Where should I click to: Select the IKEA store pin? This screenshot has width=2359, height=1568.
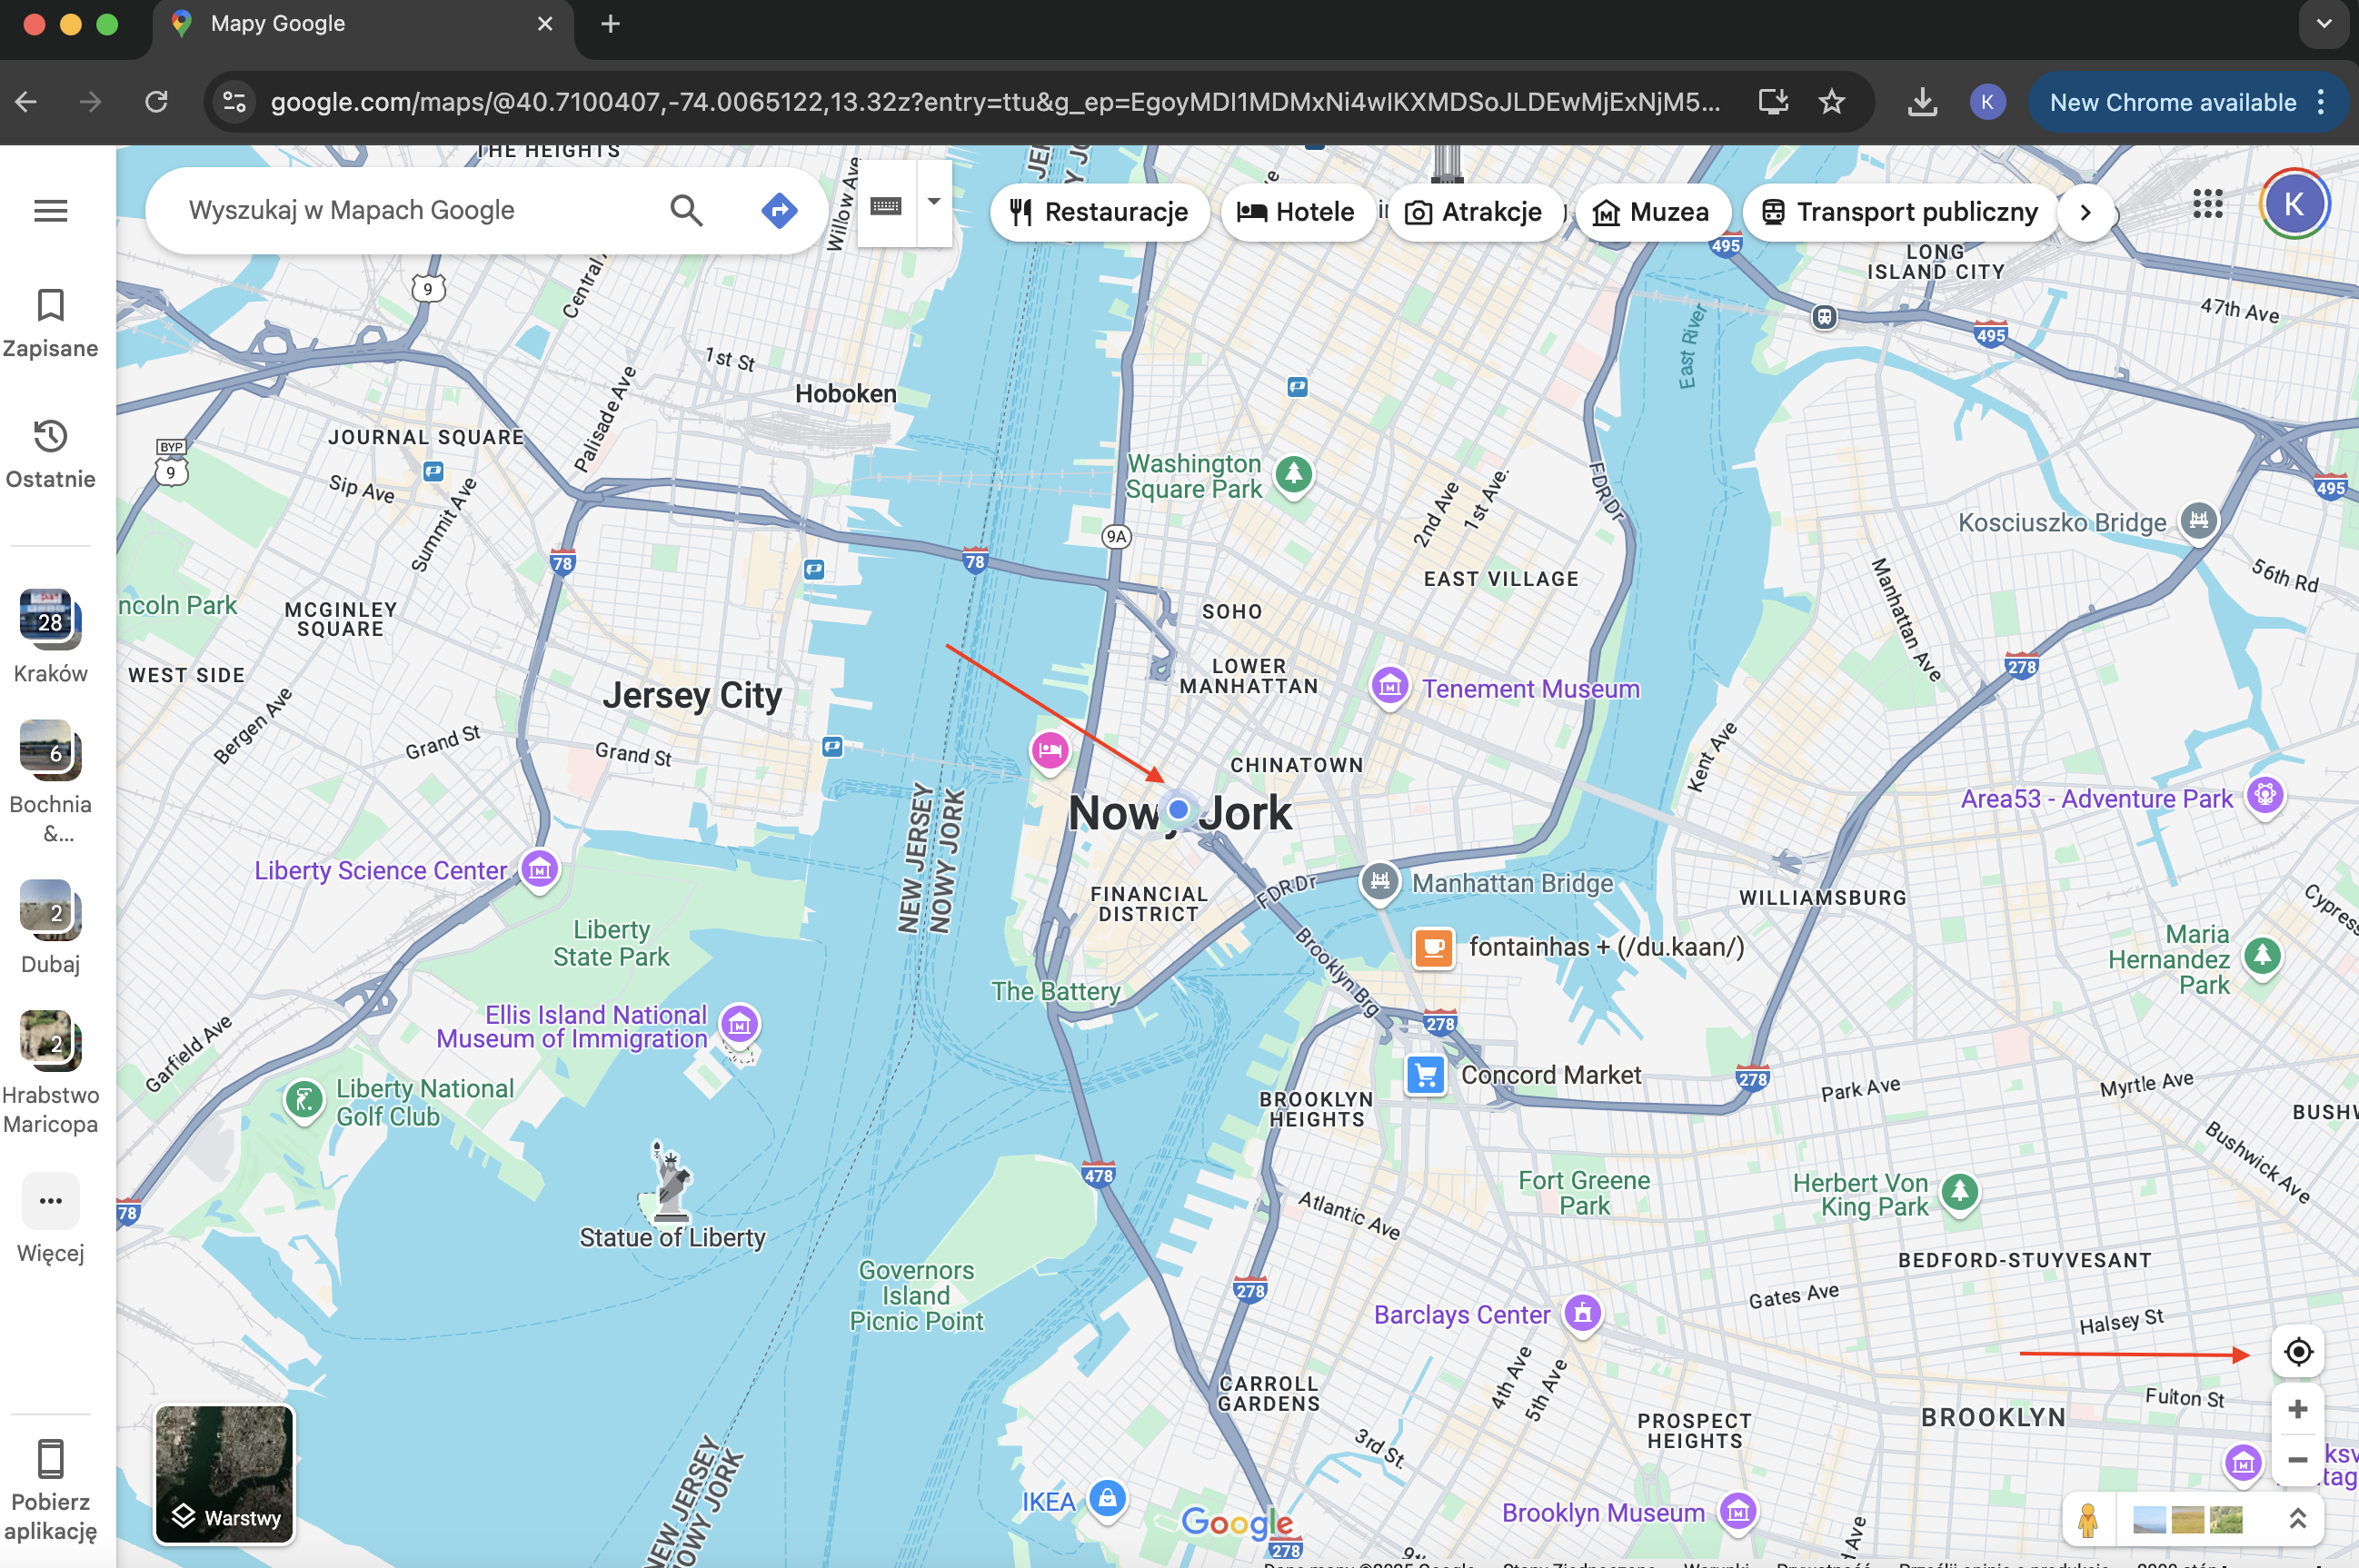pos(1107,1499)
